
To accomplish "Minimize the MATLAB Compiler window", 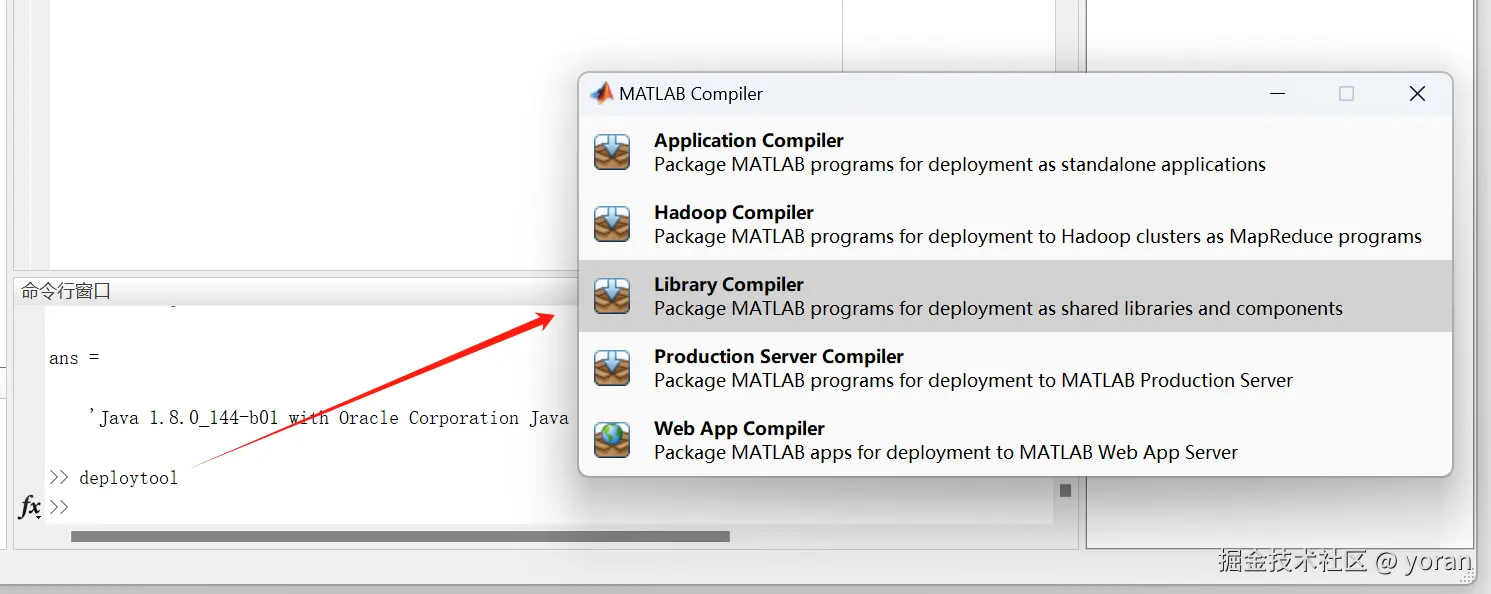I will tap(1277, 94).
